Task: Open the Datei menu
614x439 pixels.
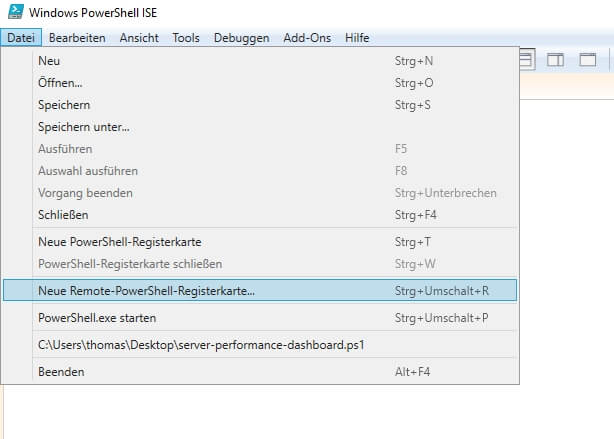Action: coord(21,38)
